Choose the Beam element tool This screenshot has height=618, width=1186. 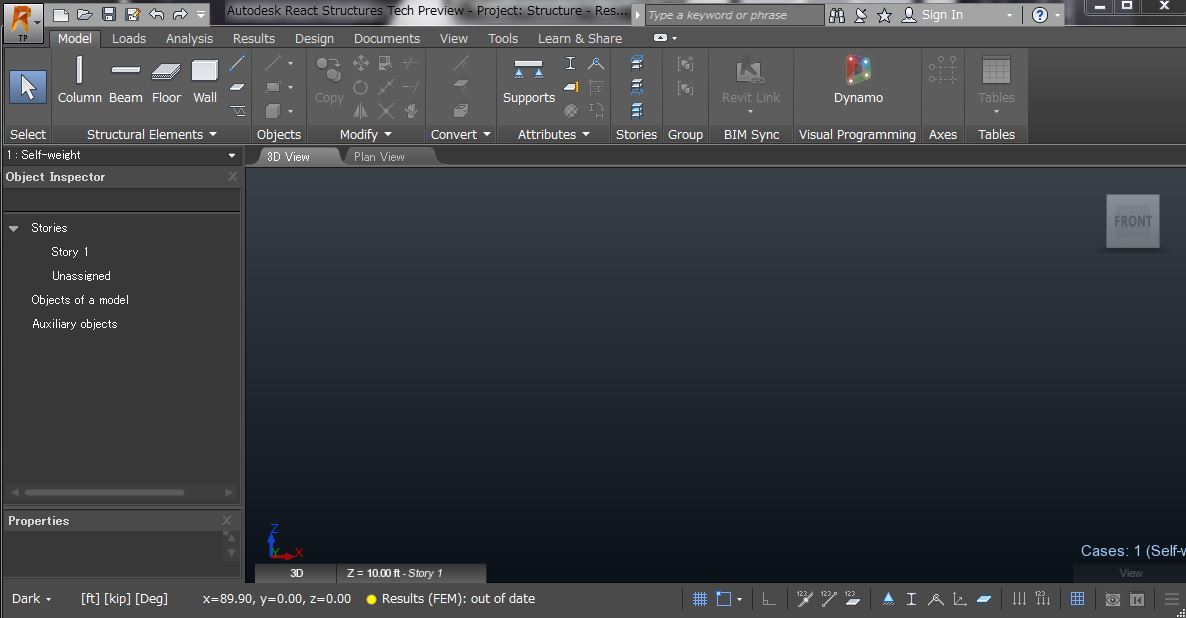[126, 80]
